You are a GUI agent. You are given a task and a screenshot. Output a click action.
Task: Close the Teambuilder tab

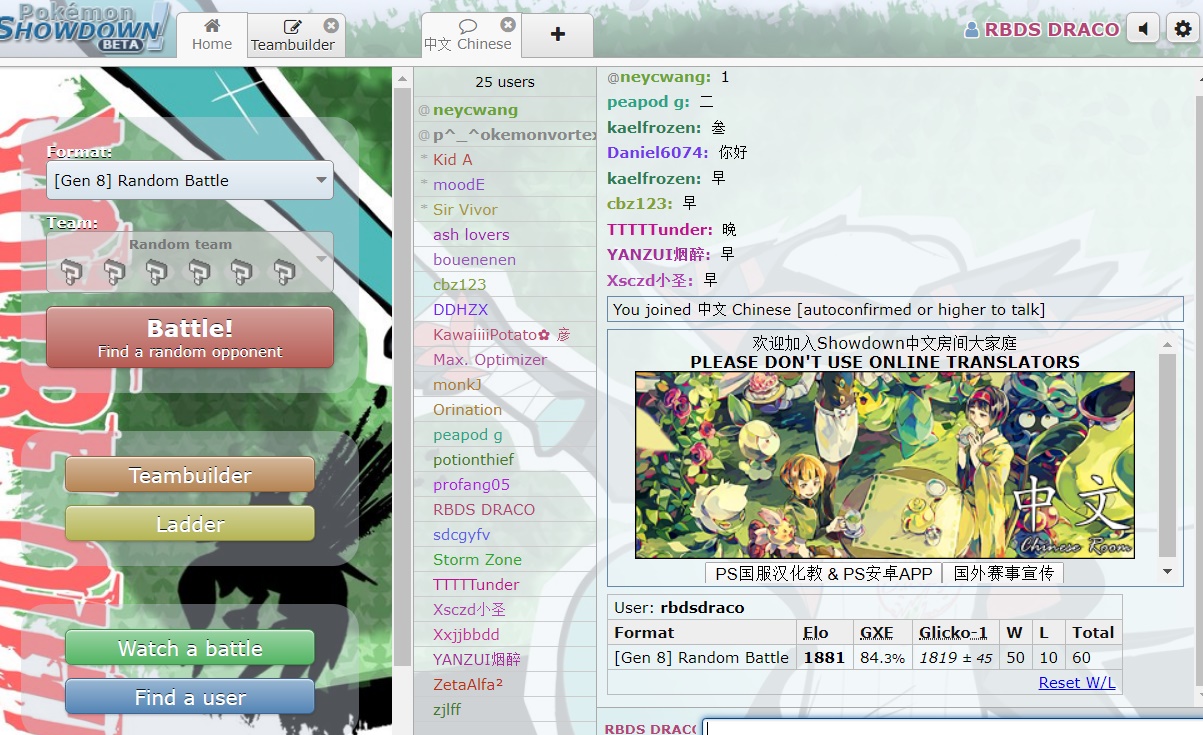tap(331, 26)
